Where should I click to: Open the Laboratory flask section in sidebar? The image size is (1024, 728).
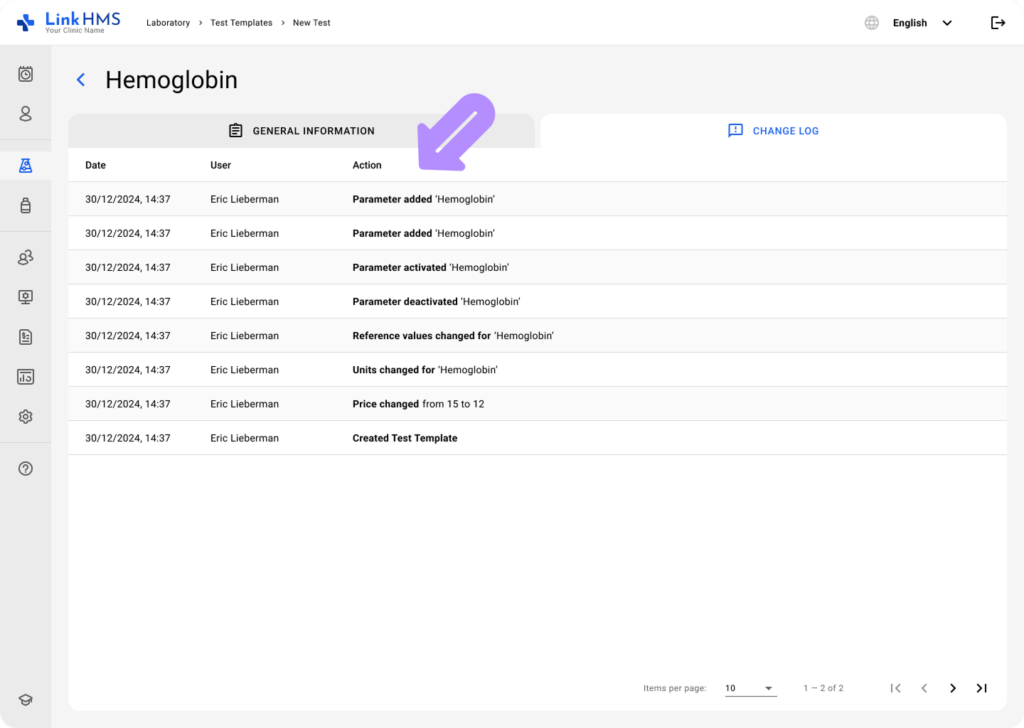click(25, 165)
